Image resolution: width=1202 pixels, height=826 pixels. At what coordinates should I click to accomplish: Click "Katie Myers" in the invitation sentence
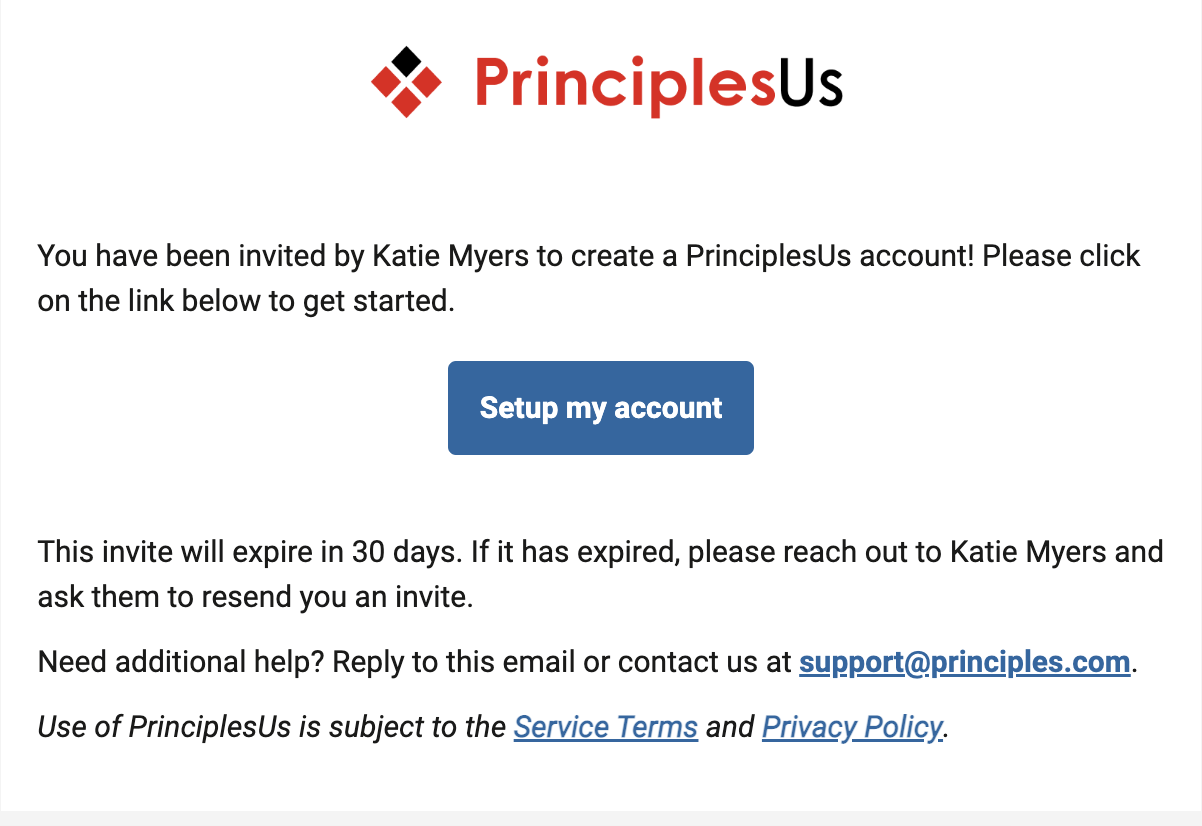(x=452, y=256)
